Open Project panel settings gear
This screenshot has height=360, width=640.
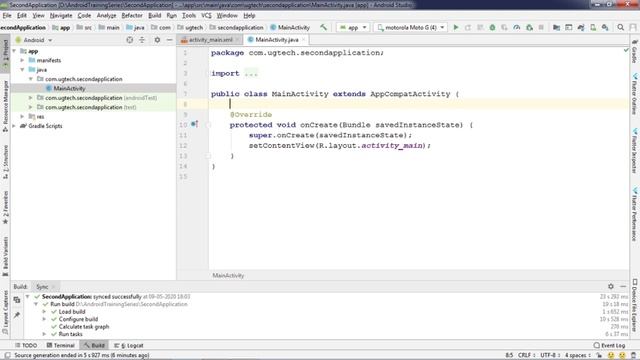tap(157, 40)
